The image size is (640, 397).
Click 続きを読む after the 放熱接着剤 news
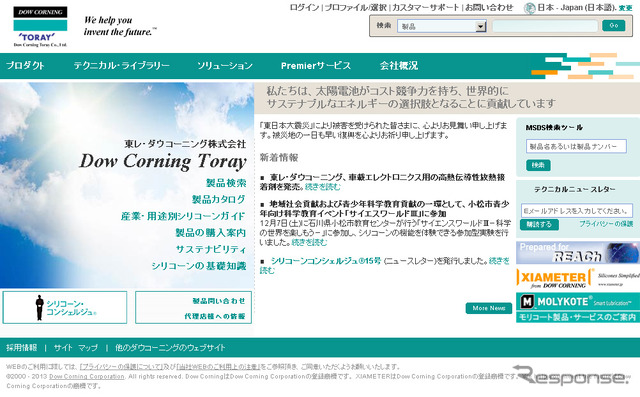pos(323,186)
